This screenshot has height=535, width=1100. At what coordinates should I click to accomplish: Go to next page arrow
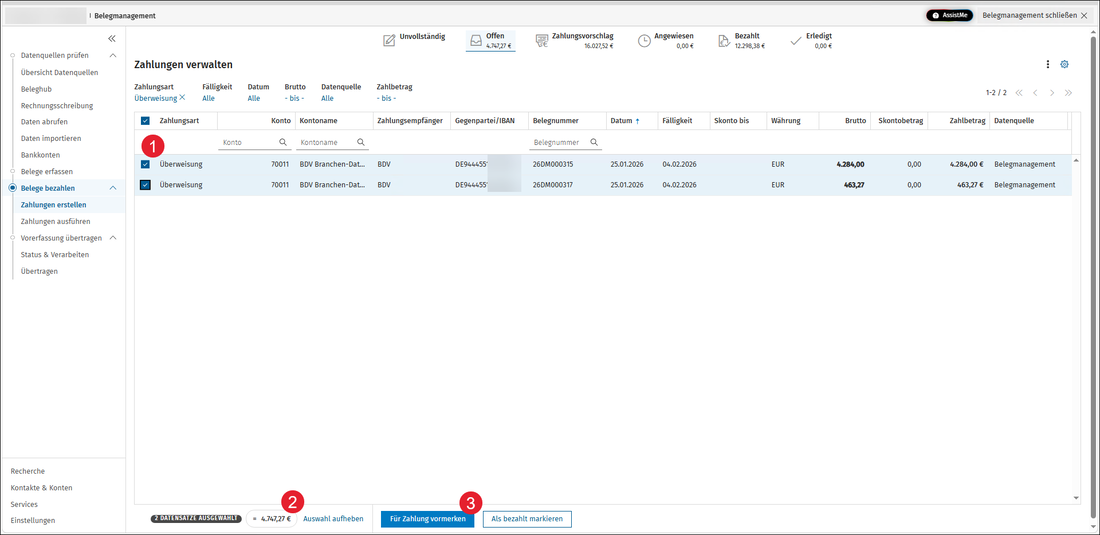coord(1052,93)
